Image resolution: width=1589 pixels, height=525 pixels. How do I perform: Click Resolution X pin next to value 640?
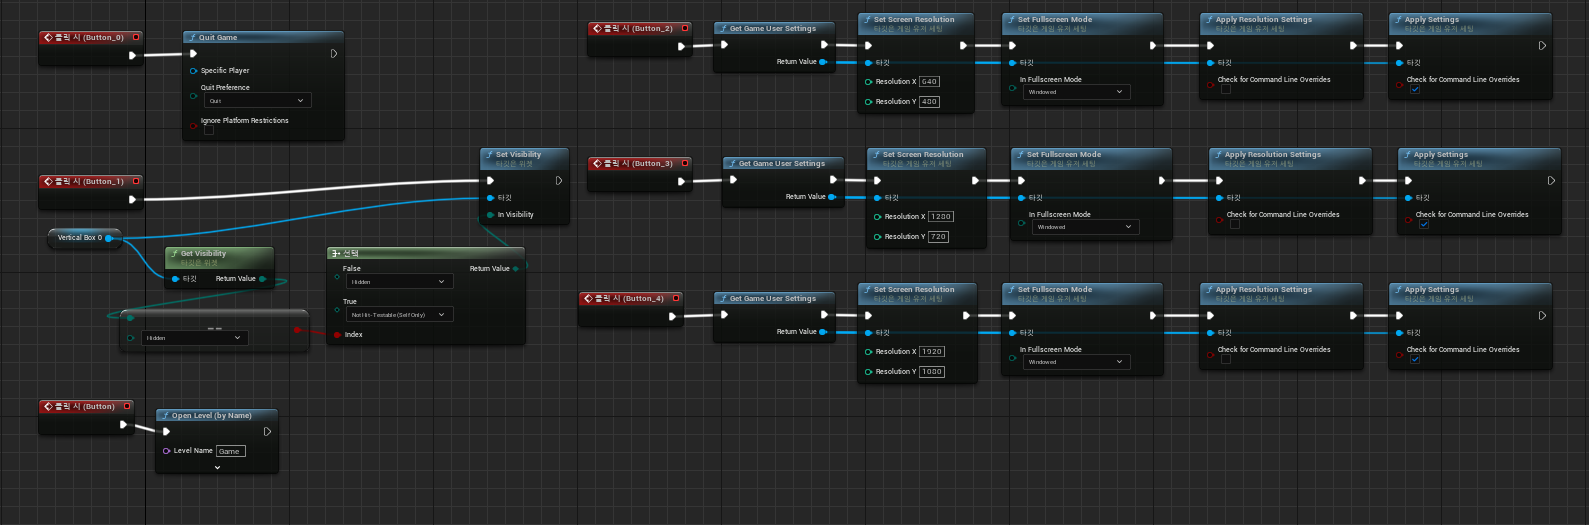pos(868,82)
